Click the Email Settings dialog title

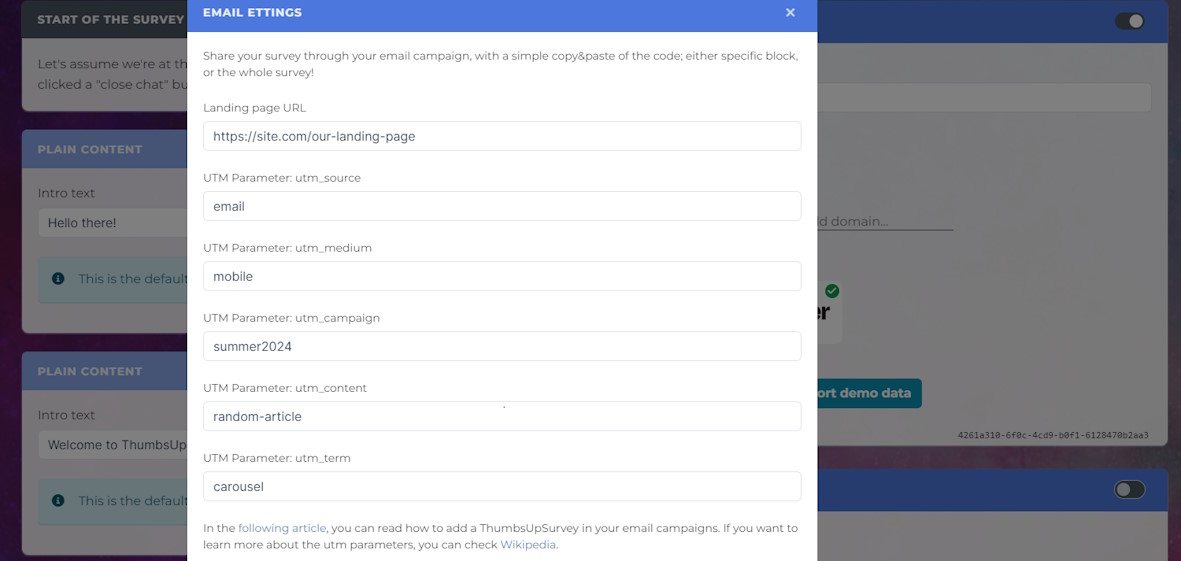(x=252, y=13)
